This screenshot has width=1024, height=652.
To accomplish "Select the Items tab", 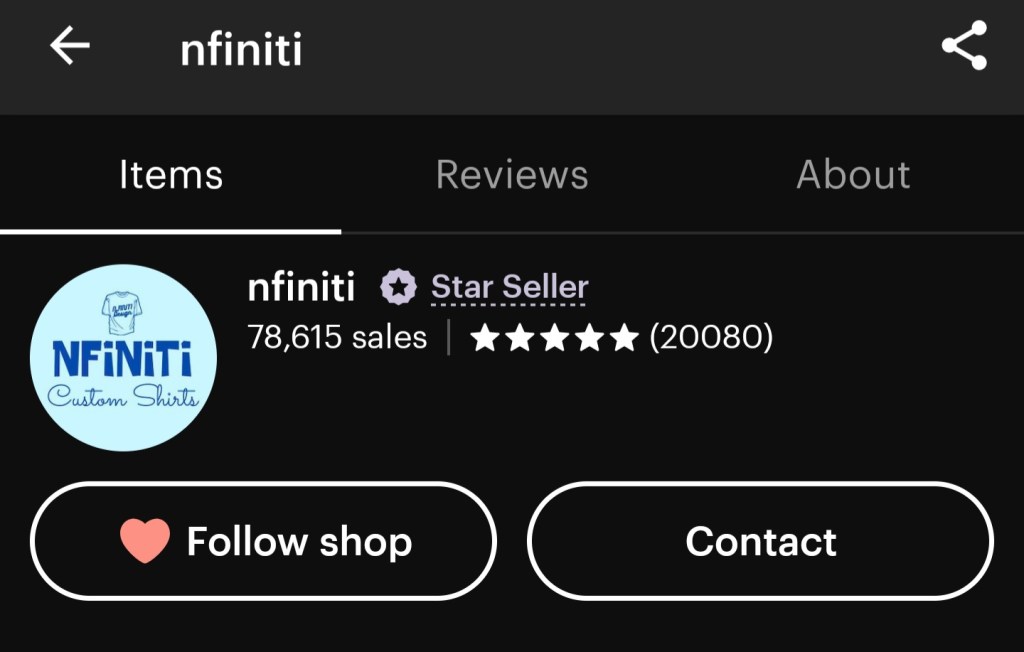I will [x=170, y=175].
